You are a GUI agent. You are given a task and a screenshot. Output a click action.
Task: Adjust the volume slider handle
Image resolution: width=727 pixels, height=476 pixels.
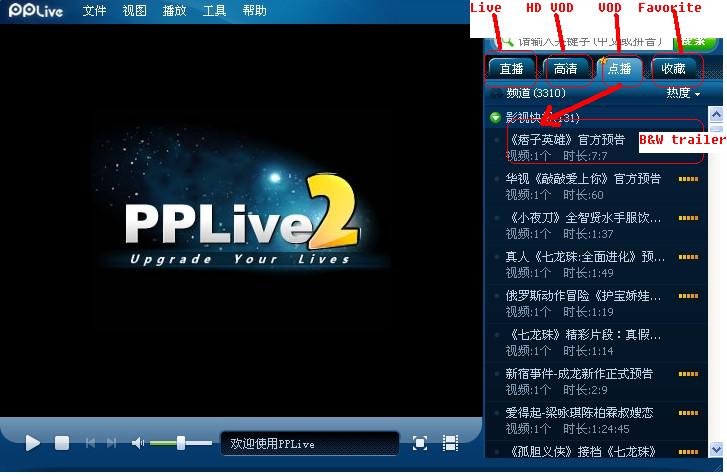[181, 443]
